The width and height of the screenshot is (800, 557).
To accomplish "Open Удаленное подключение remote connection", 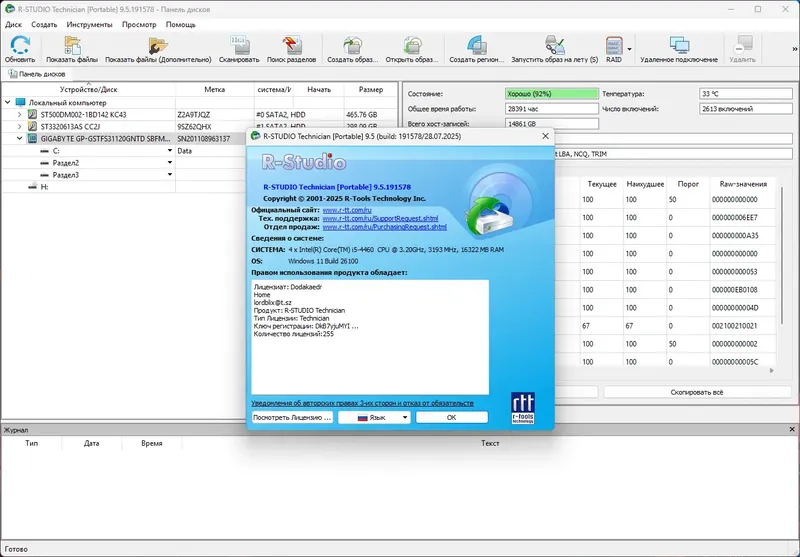I will click(x=679, y=45).
